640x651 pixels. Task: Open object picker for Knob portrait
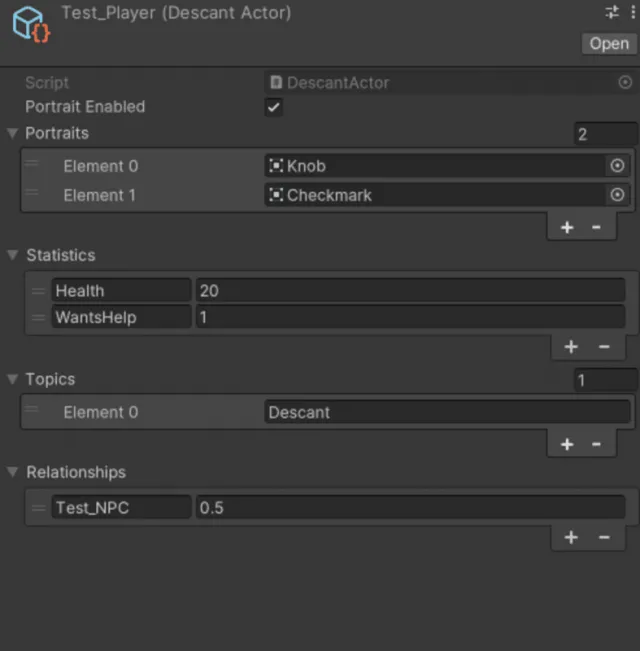[x=617, y=166]
